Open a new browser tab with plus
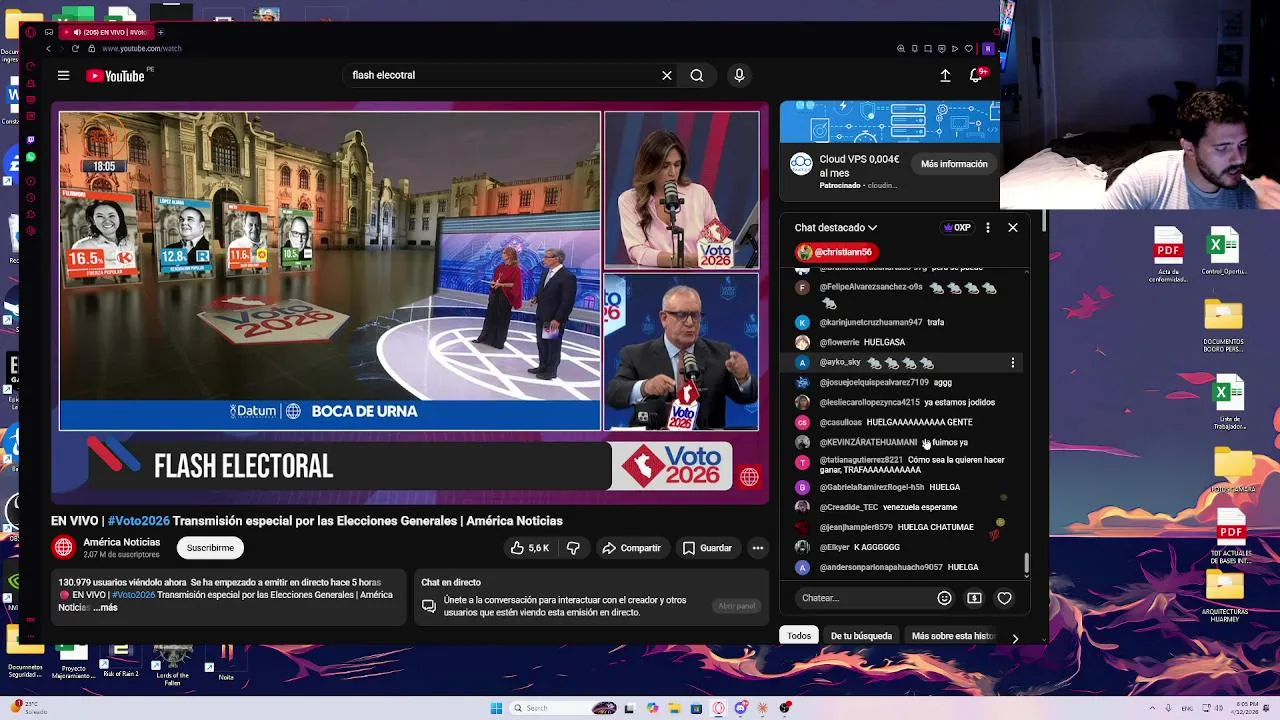Image resolution: width=1280 pixels, height=720 pixels. (x=160, y=32)
